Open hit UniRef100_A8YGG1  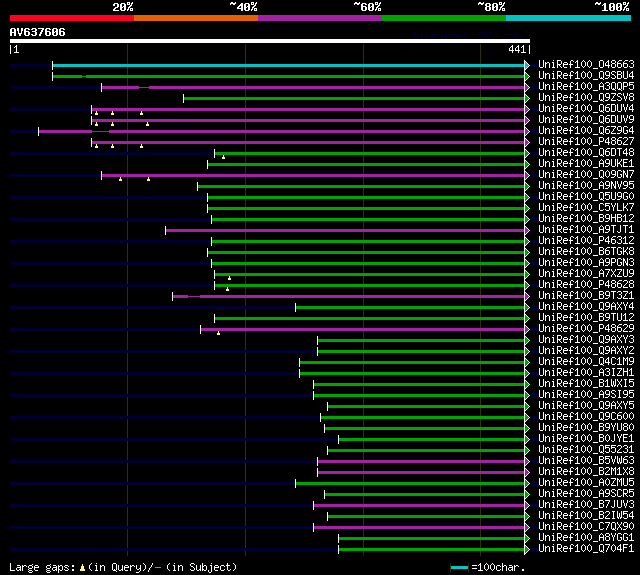[586, 538]
